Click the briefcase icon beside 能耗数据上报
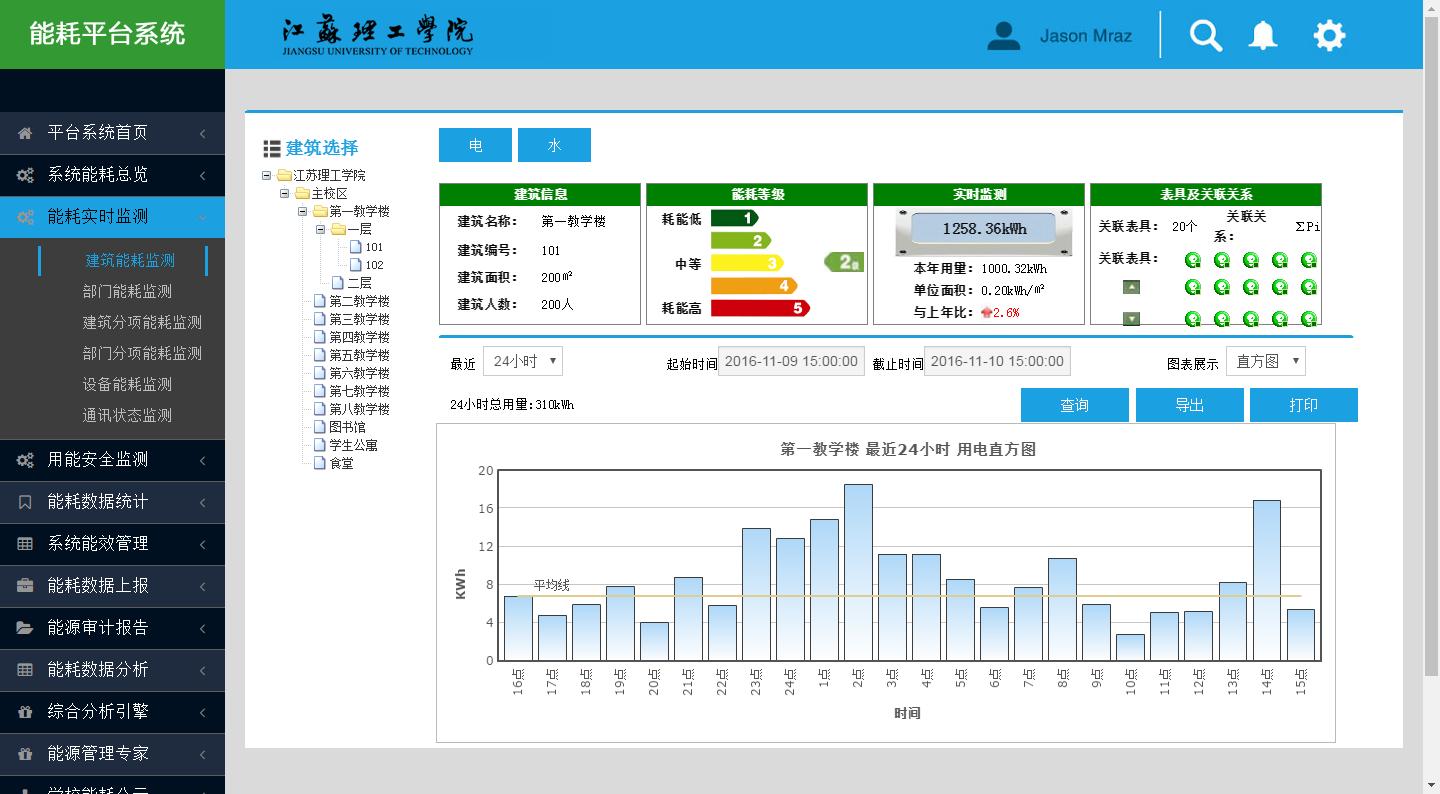1440x794 pixels. [x=25, y=586]
